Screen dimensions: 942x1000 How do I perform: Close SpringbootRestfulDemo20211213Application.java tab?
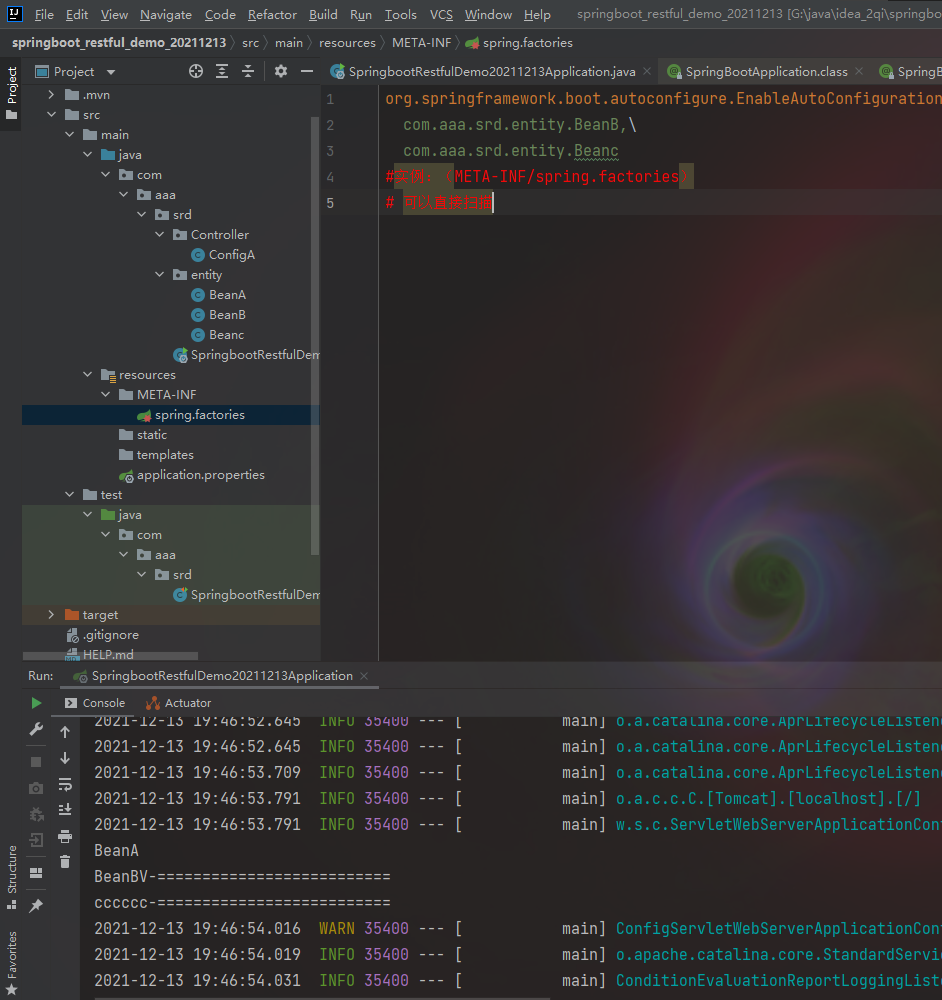[x=647, y=71]
